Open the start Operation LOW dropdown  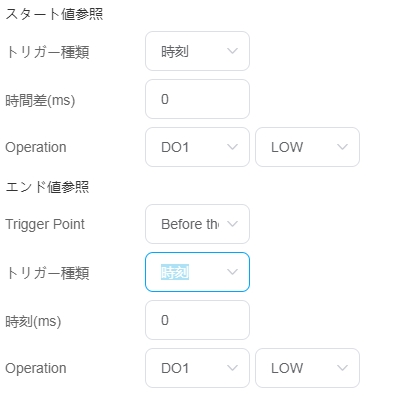[307, 147]
